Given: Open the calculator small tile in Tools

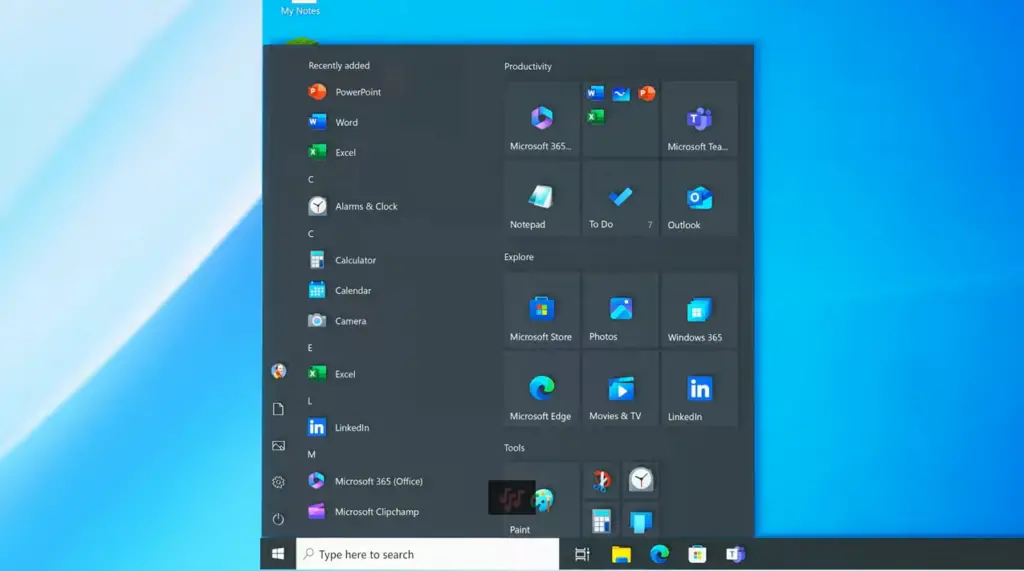Looking at the screenshot, I should 601,521.
